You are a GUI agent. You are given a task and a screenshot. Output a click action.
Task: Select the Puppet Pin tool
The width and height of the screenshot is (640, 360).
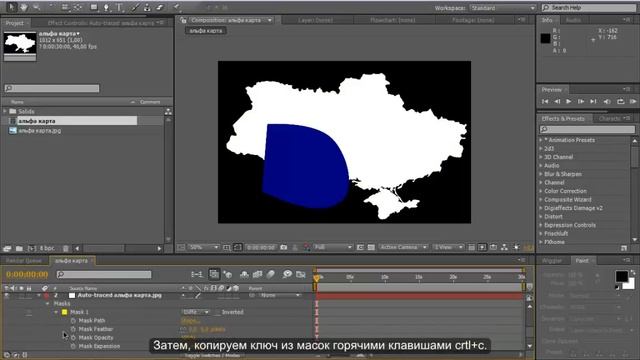[x=176, y=7]
